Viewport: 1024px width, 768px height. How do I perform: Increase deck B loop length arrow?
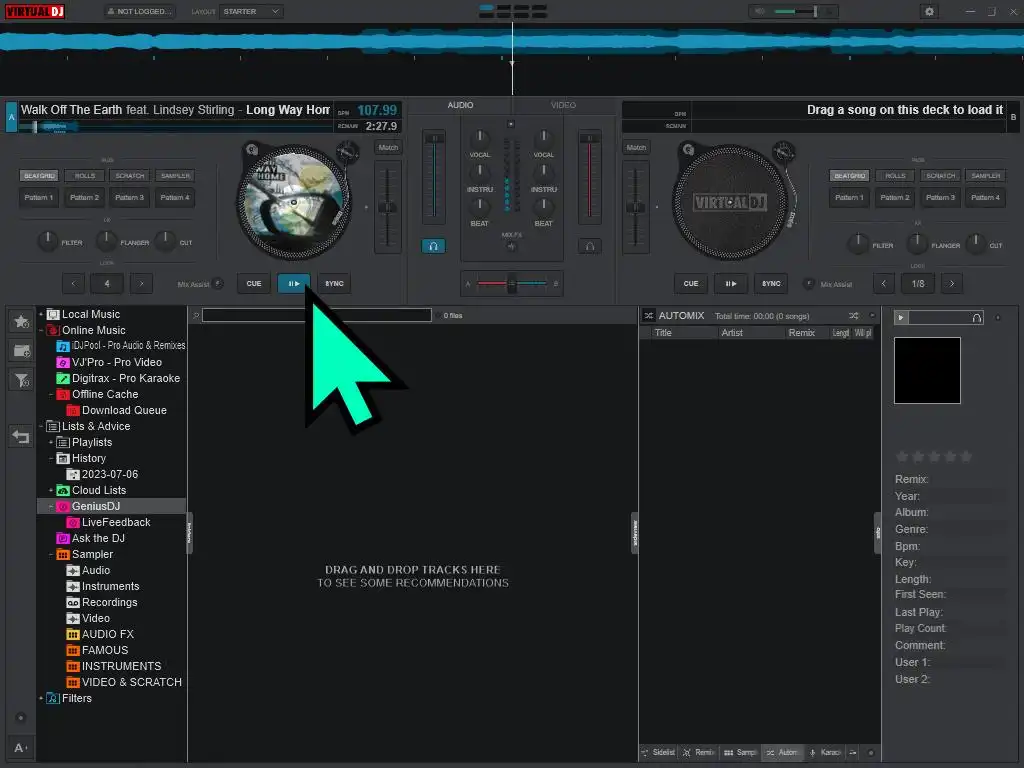point(952,283)
